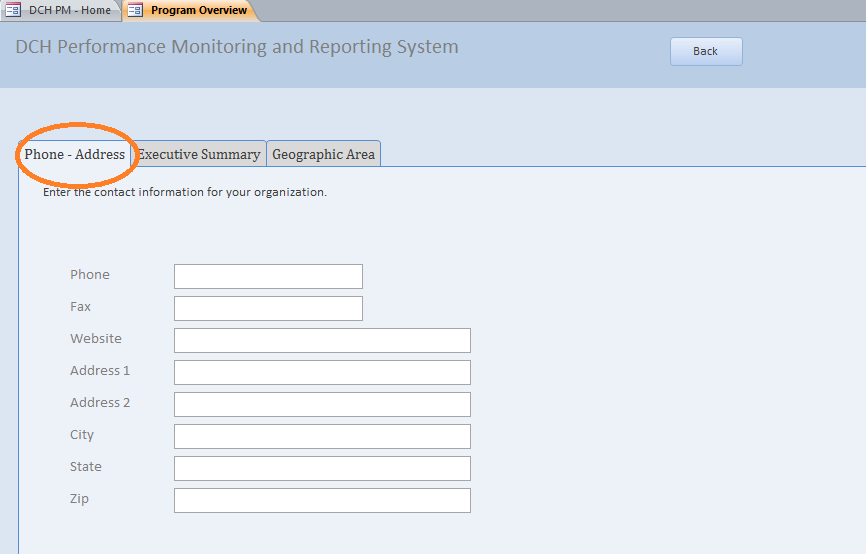Click the form icon on Program Overview tab

tap(135, 10)
